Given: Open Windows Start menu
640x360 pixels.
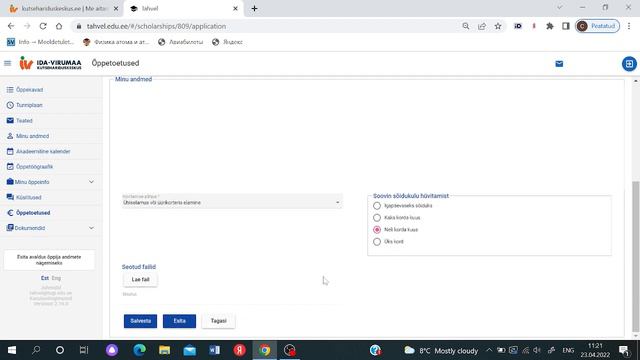Looking at the screenshot, I should (x=12, y=350).
